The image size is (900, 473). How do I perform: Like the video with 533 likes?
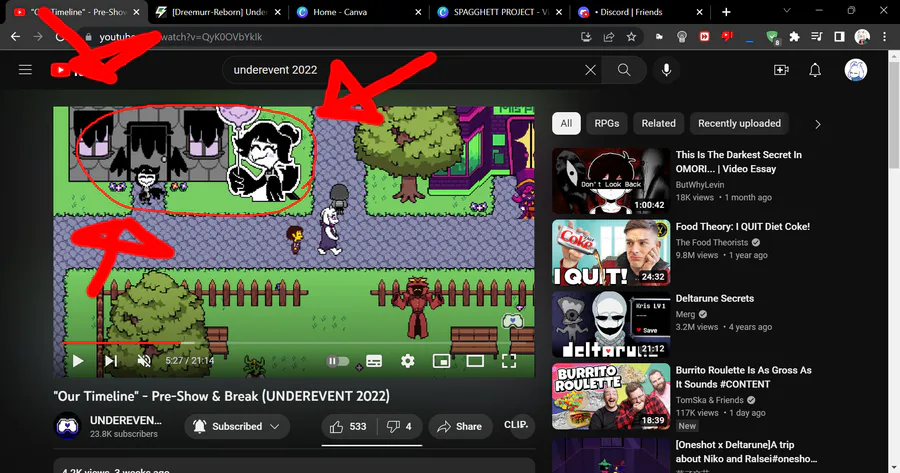(348, 427)
